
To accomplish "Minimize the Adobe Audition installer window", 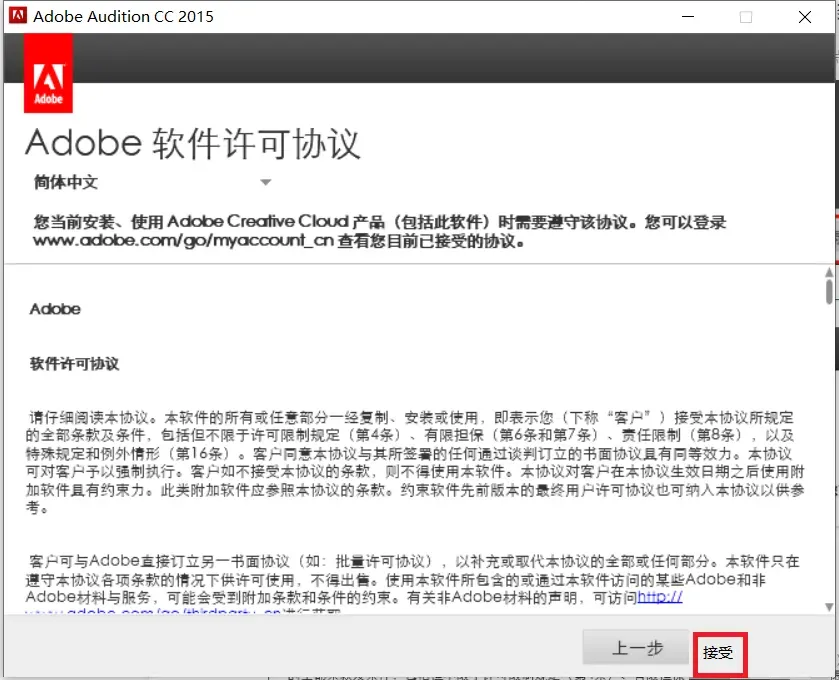I will click(x=688, y=17).
